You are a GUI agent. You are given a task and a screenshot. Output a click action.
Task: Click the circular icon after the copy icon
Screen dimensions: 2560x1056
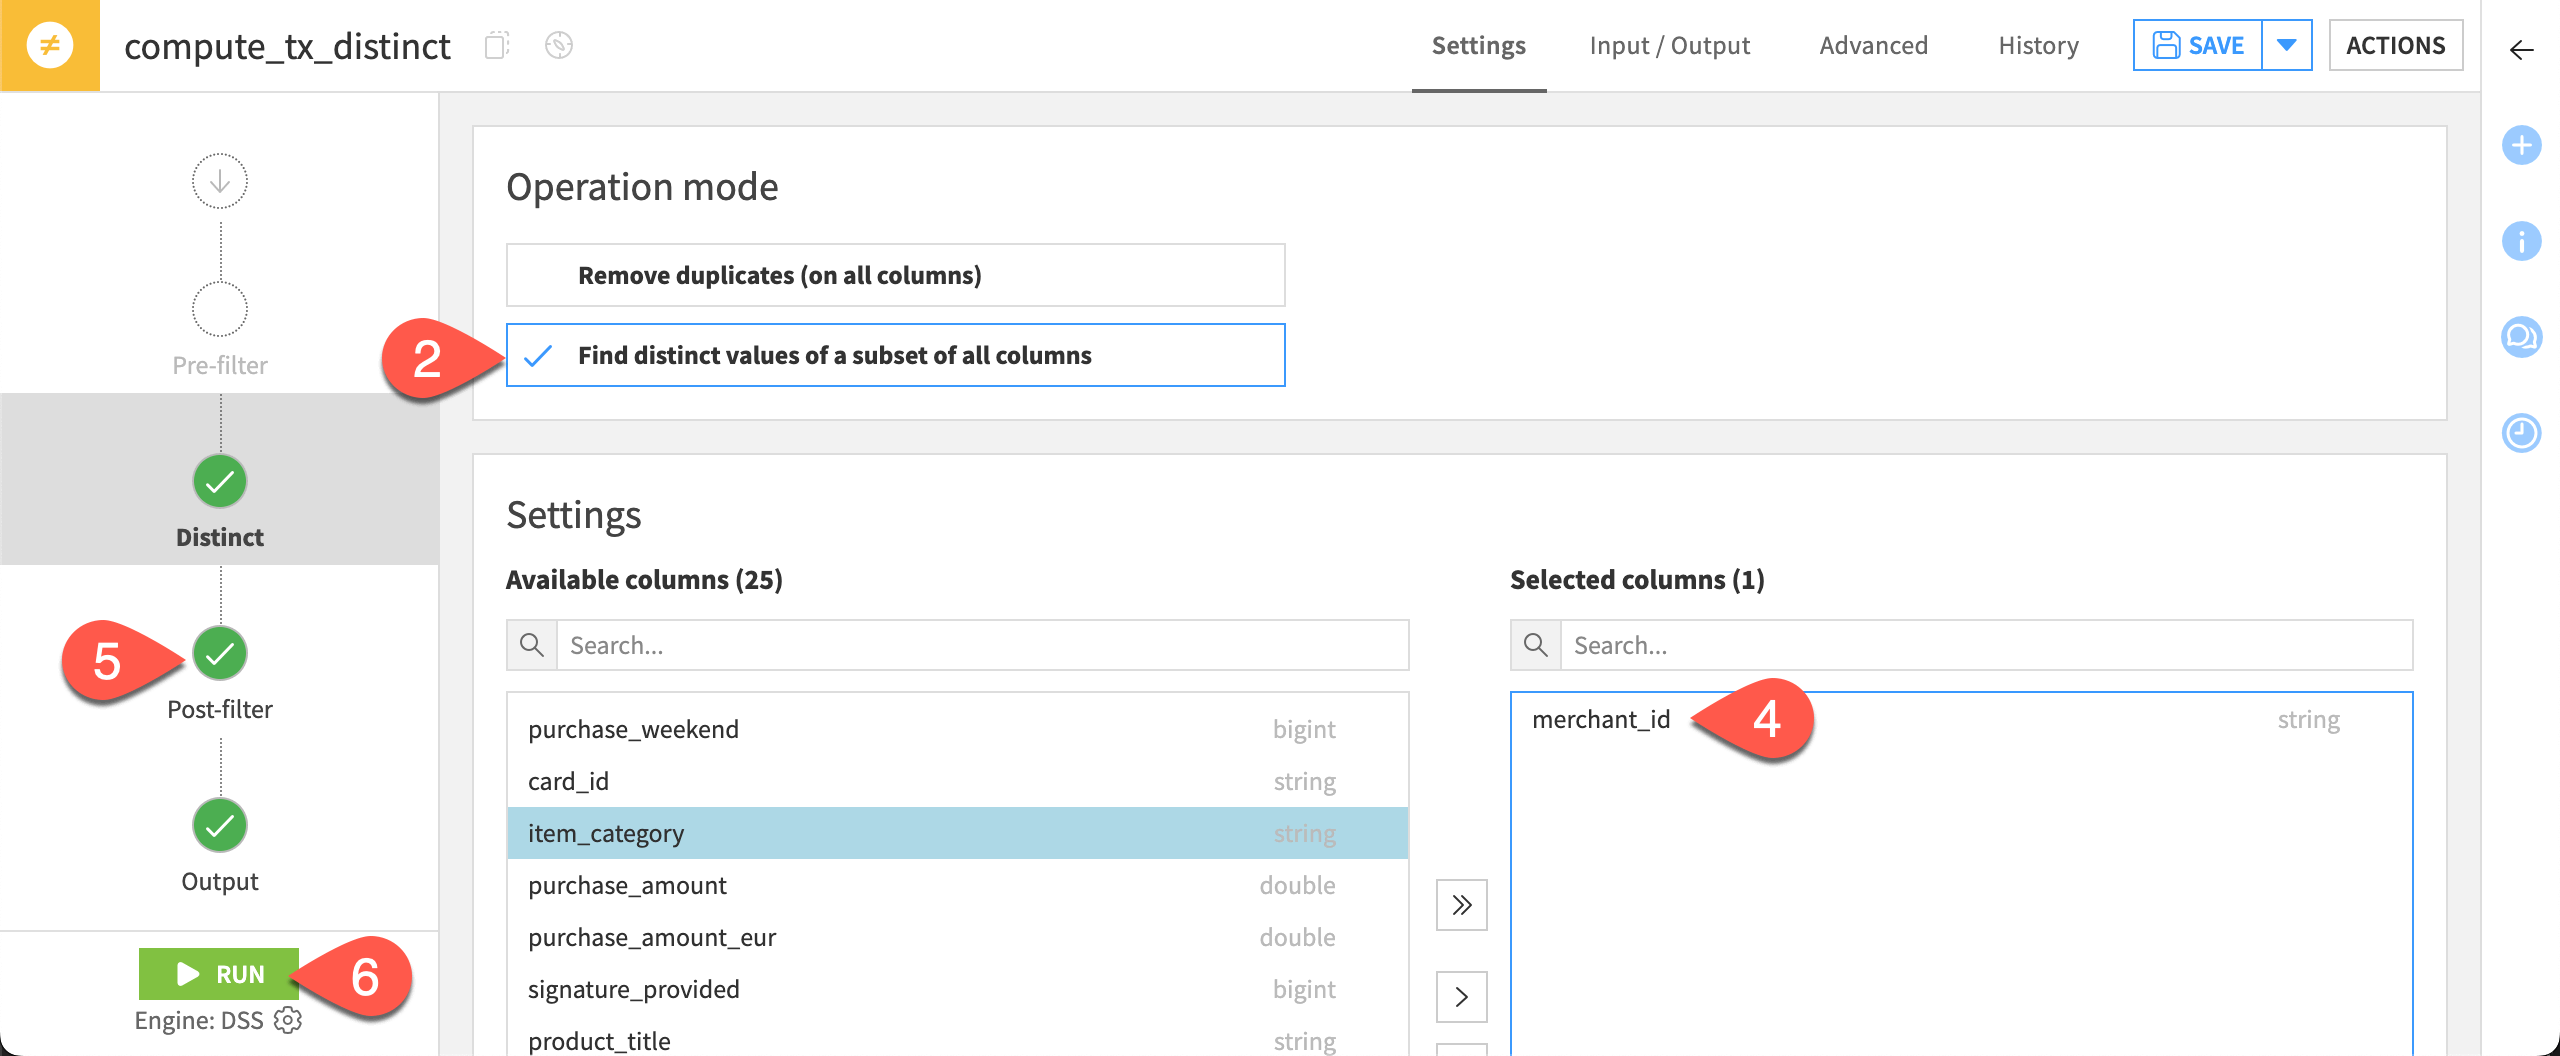click(559, 46)
